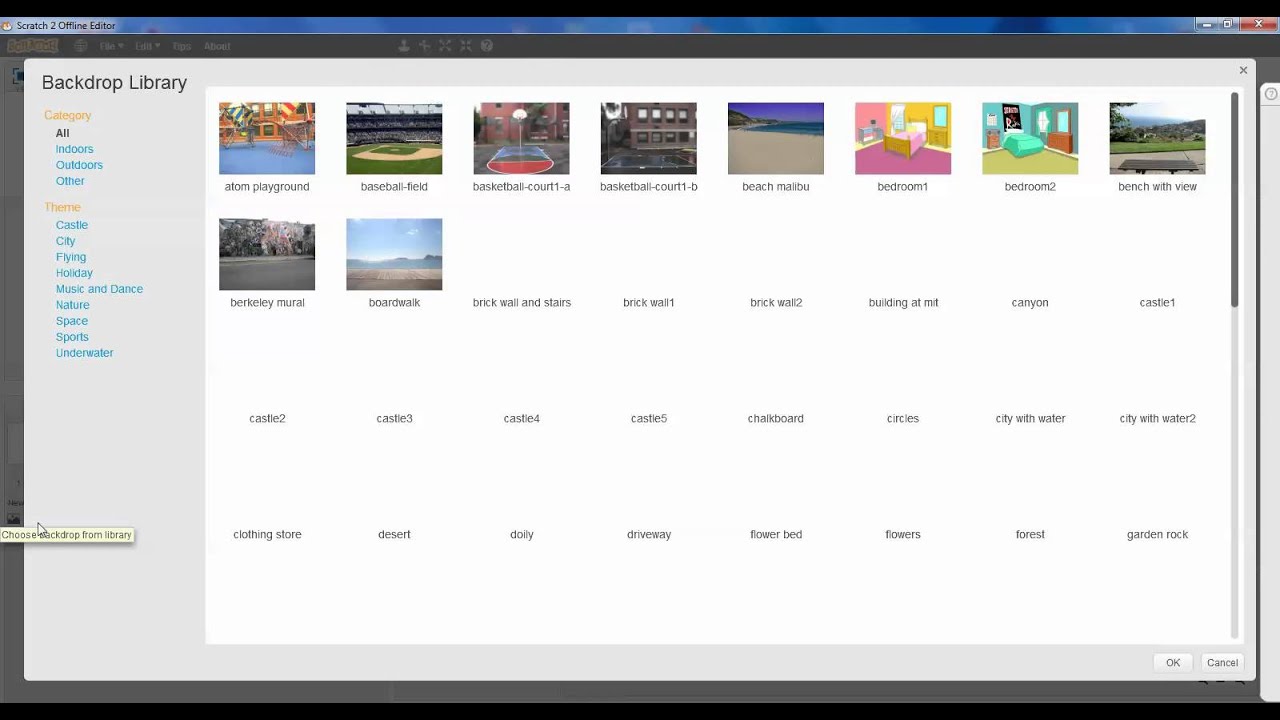Filter backdrops by All category

pos(63,133)
